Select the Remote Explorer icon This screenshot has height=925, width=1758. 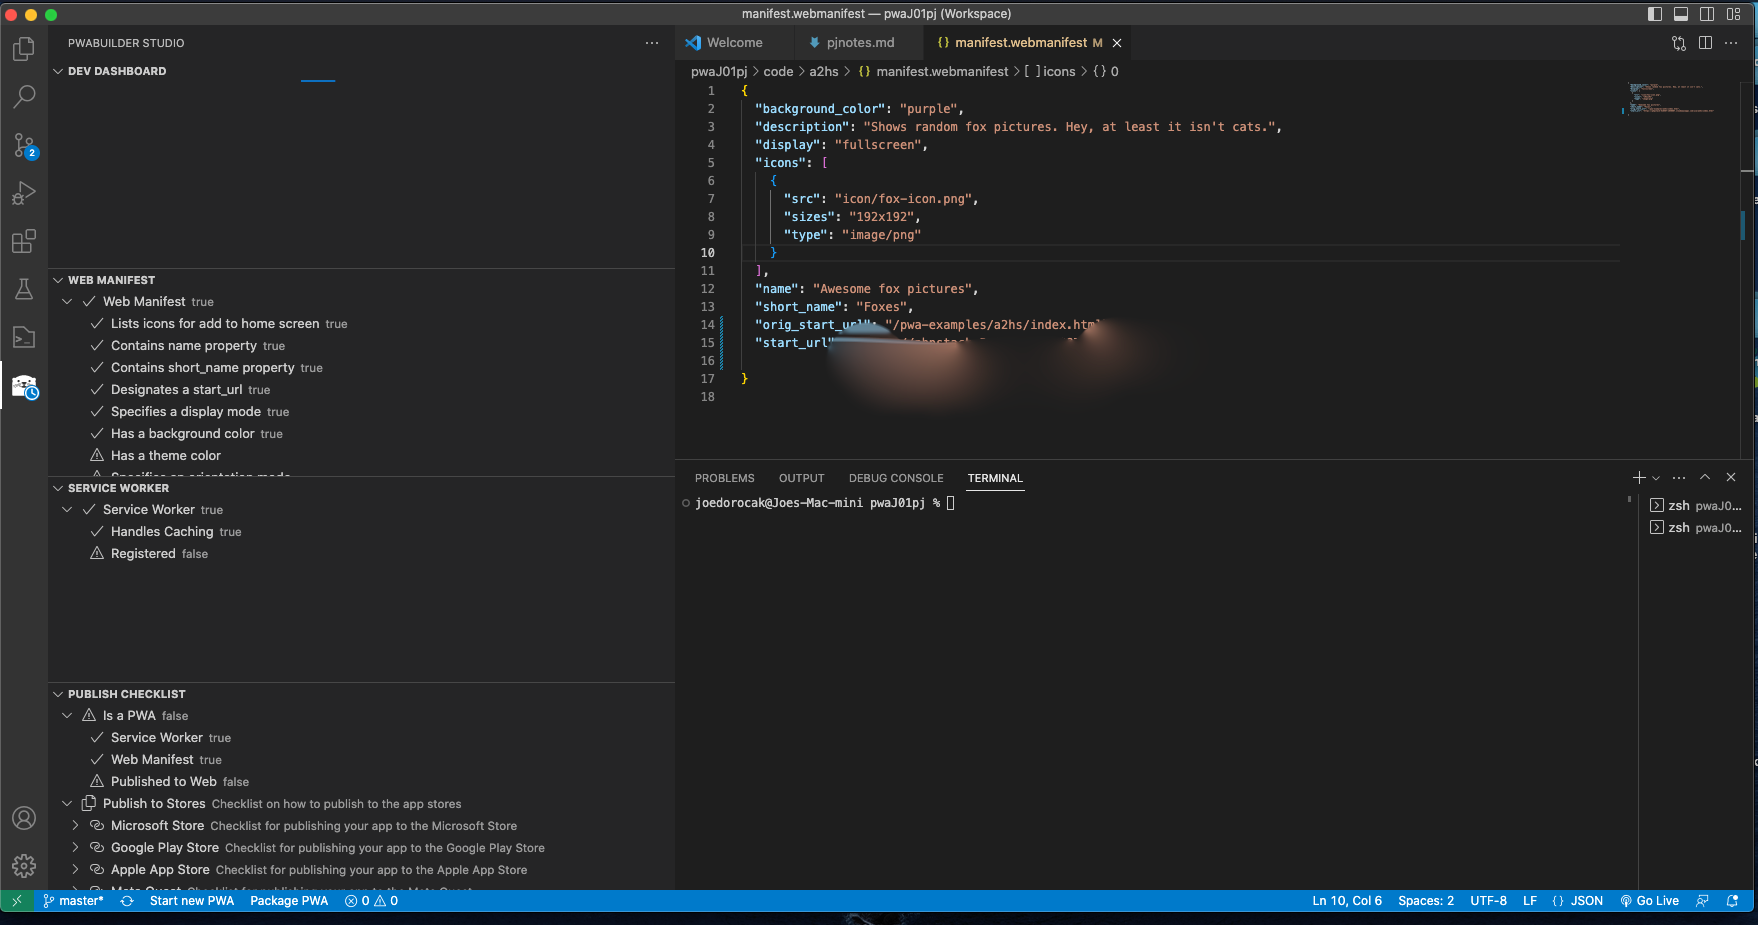tap(24, 337)
